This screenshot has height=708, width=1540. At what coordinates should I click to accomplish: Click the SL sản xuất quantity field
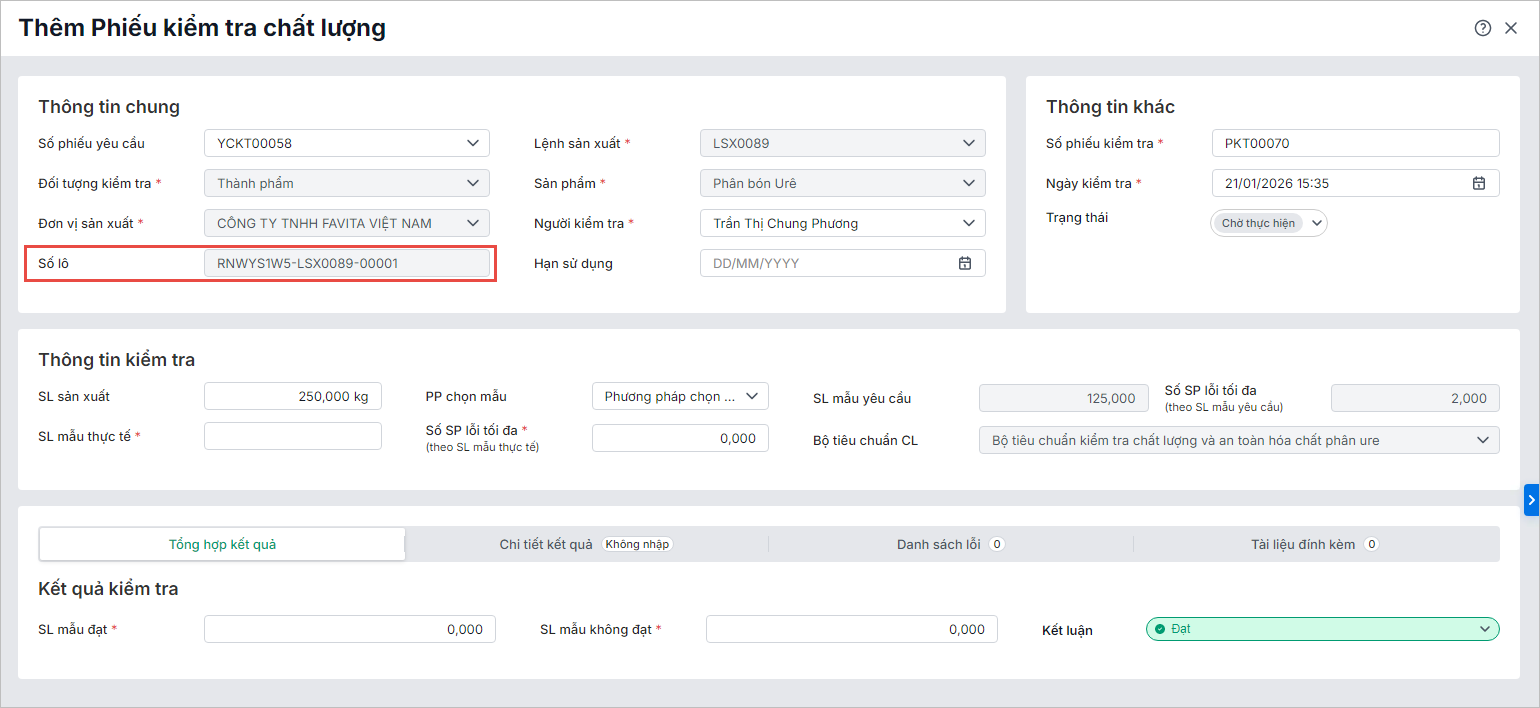click(293, 396)
